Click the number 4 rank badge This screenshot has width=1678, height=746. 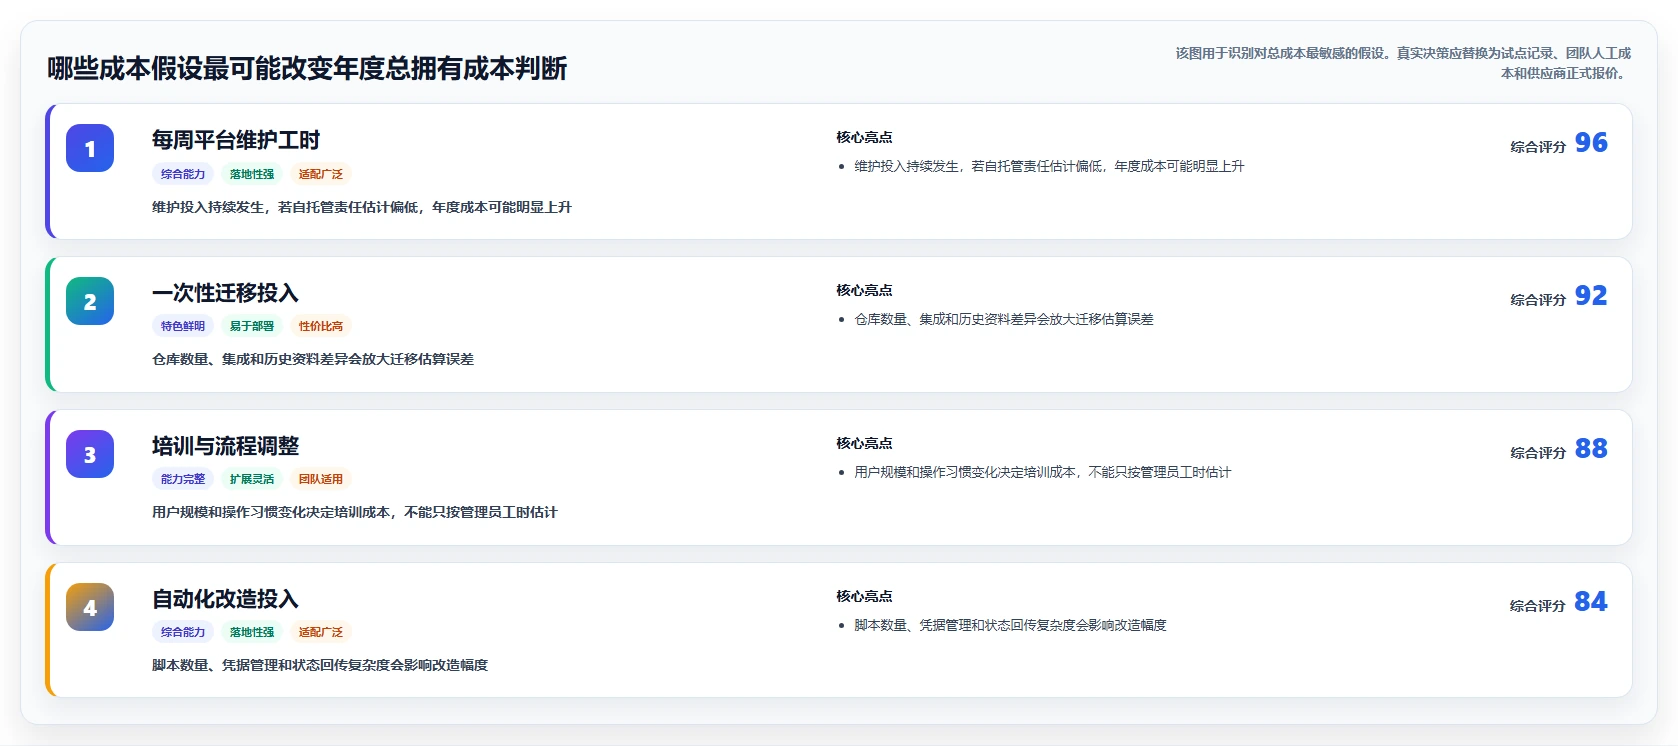(90, 607)
